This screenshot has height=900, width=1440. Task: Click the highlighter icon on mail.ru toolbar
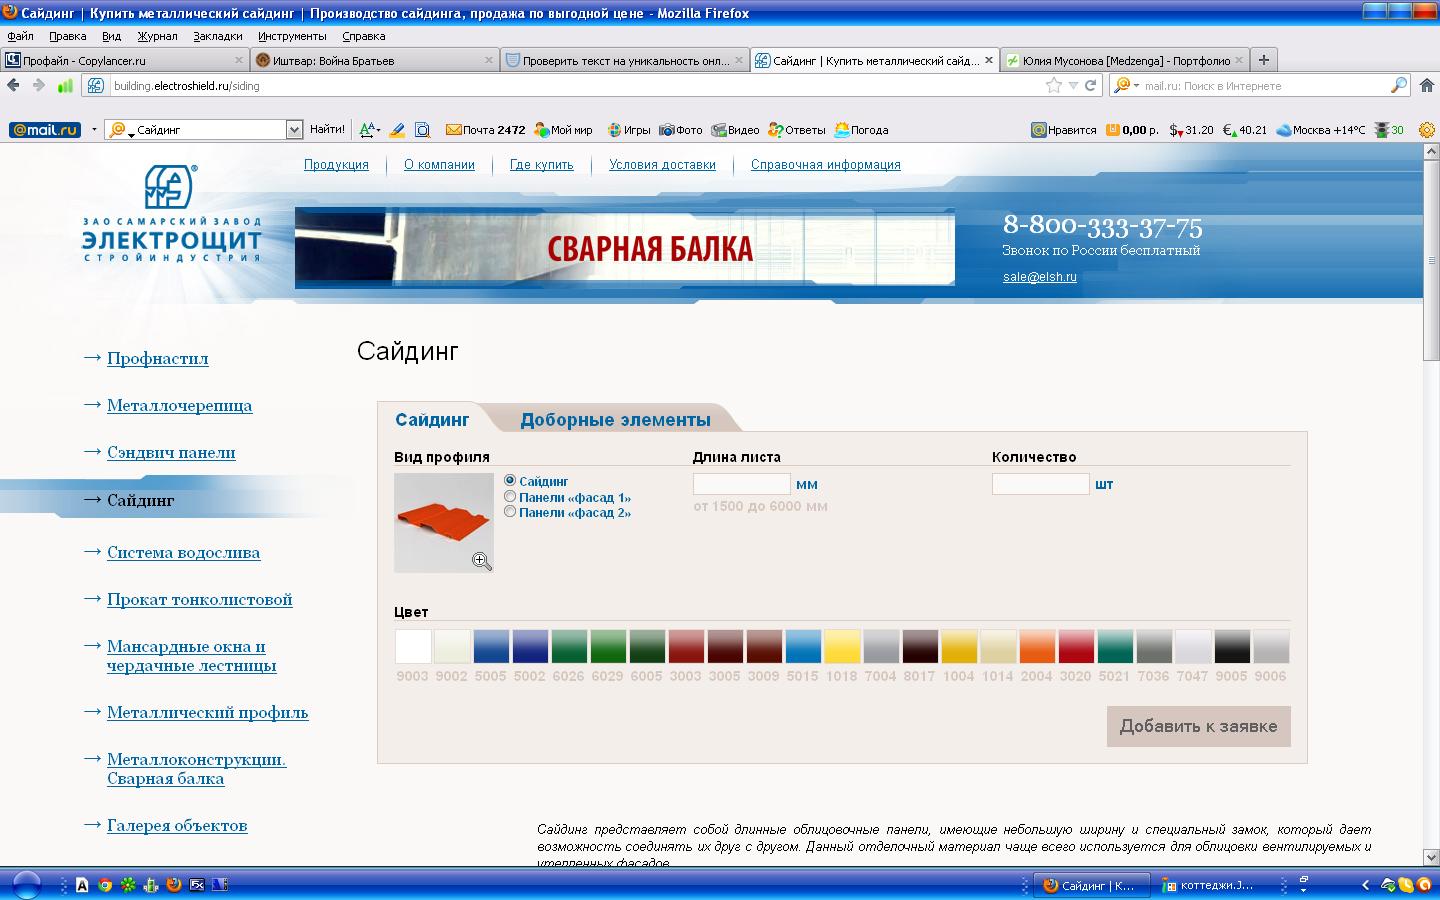(397, 130)
